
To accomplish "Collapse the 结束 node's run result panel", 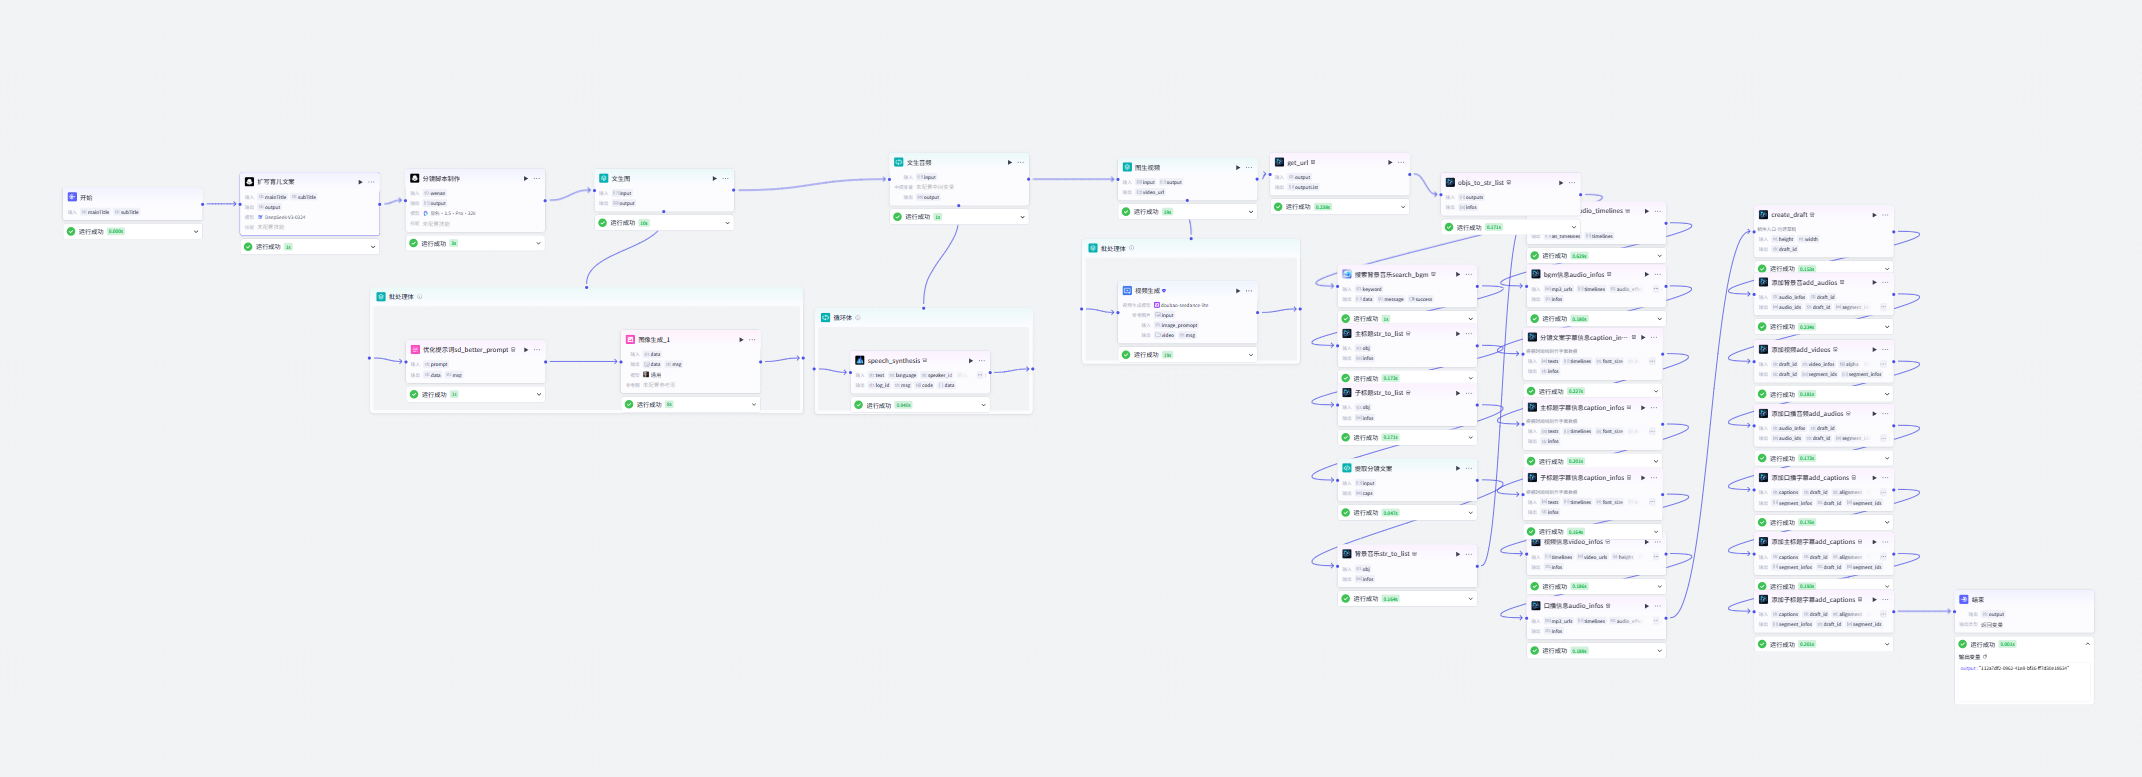I will tap(2087, 644).
